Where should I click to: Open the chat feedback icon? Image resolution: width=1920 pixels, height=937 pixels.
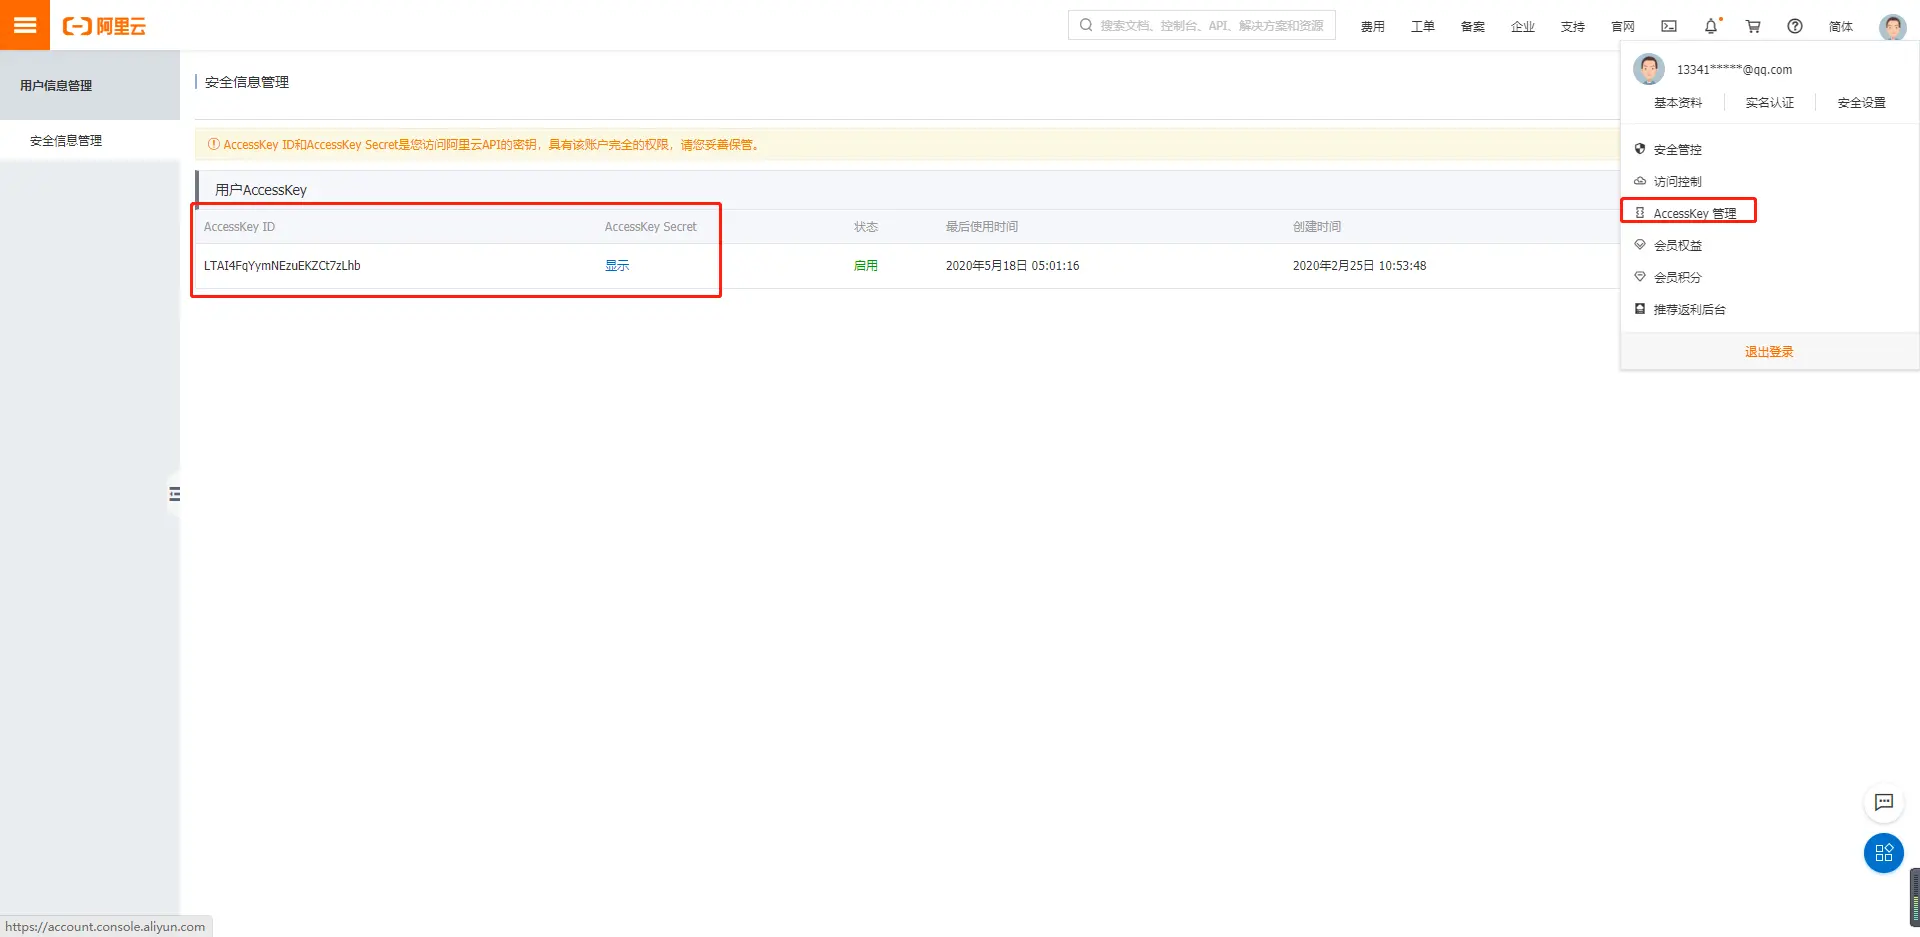tap(1884, 802)
